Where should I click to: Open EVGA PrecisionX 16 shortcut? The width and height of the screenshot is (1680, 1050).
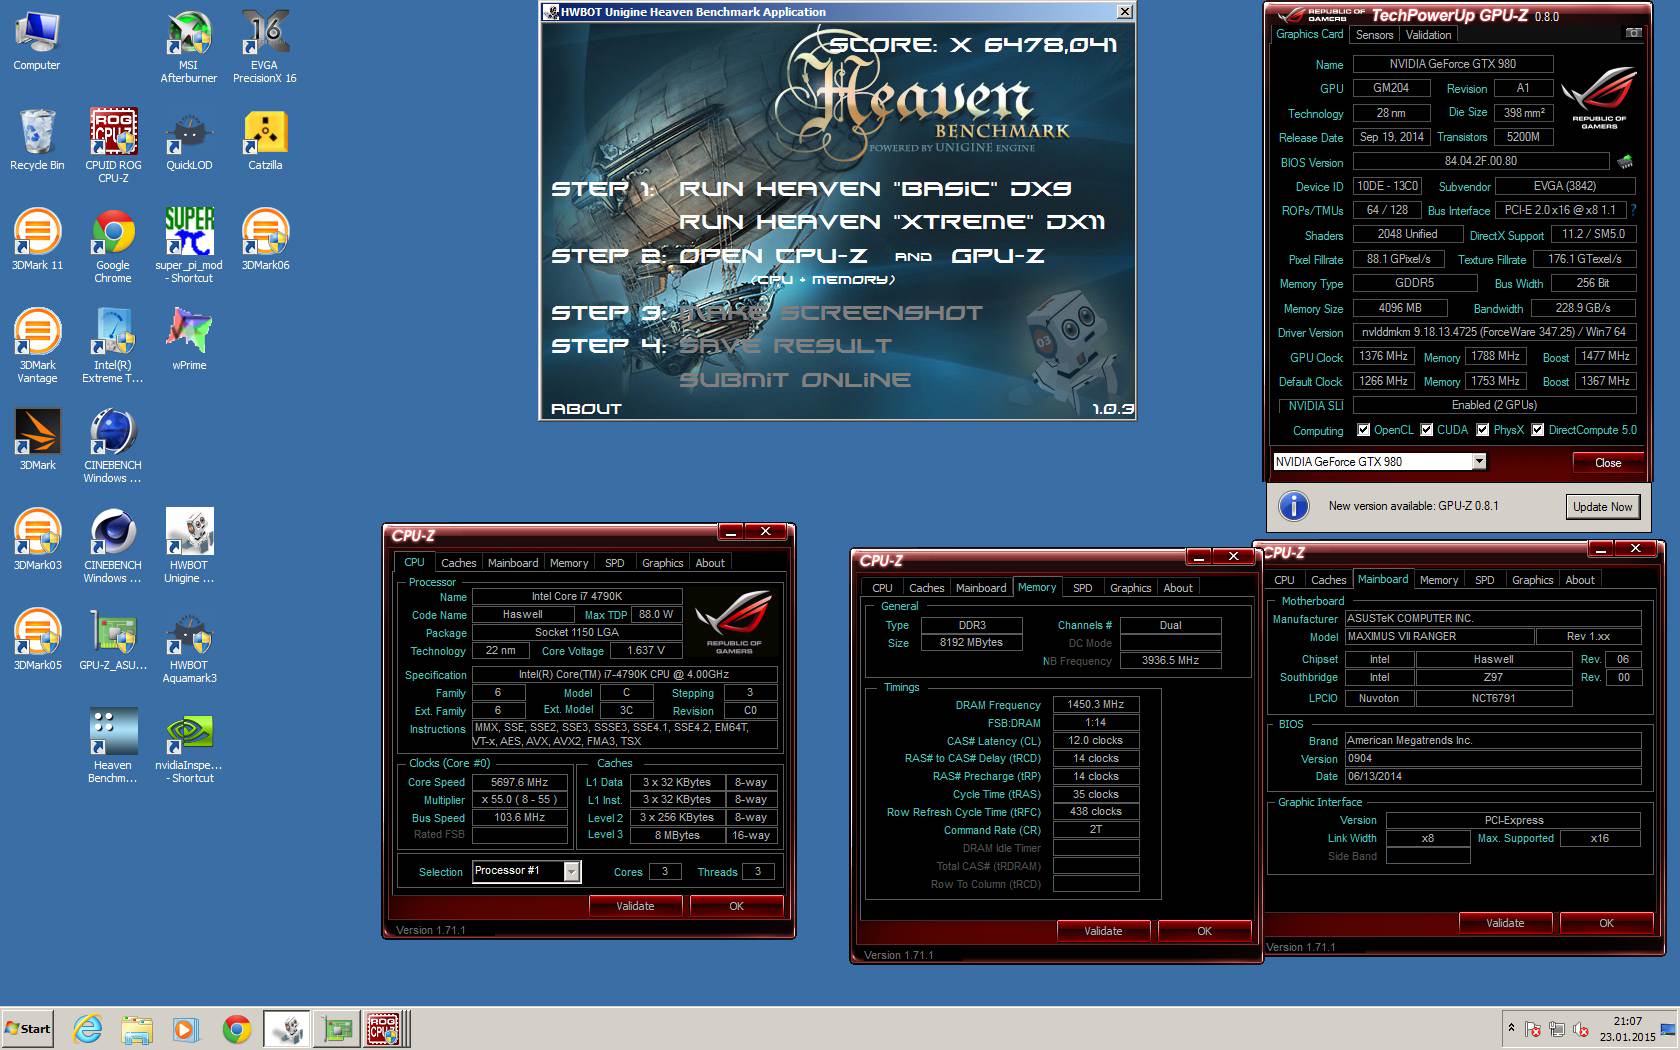265,46
